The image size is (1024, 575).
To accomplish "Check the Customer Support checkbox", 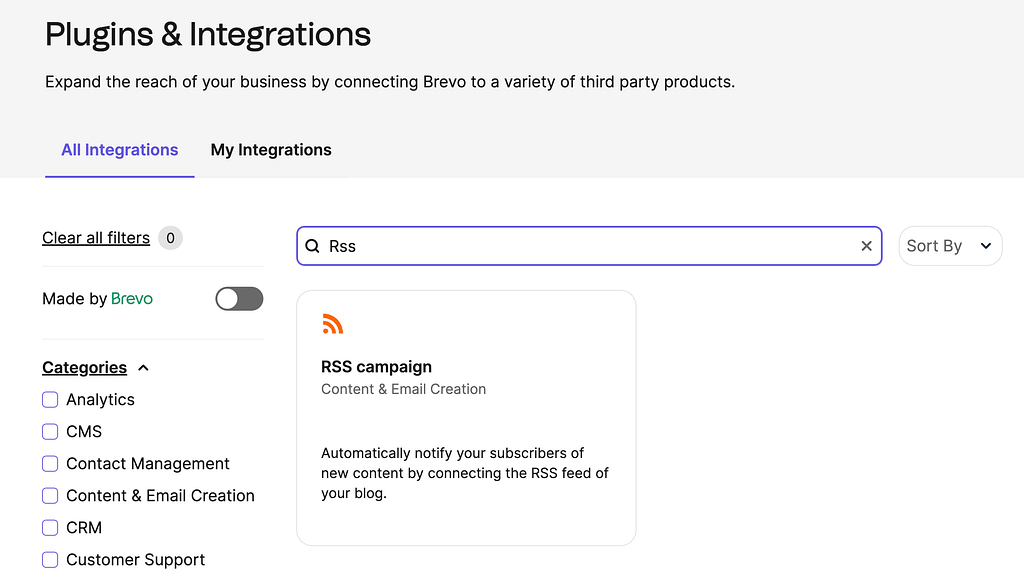I will point(50,559).
